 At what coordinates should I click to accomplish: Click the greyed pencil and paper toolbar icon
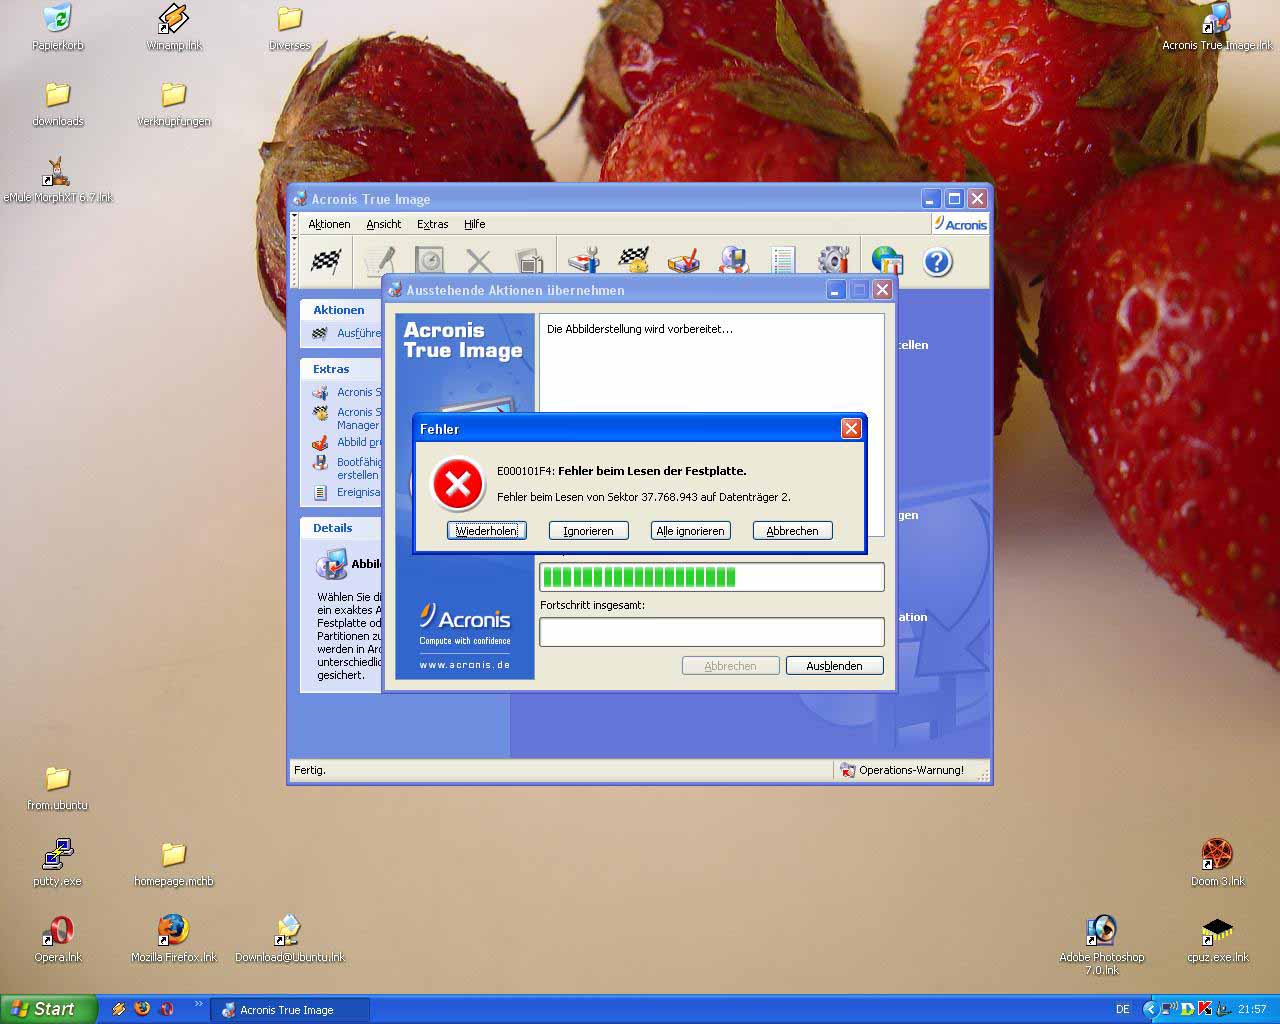[380, 261]
